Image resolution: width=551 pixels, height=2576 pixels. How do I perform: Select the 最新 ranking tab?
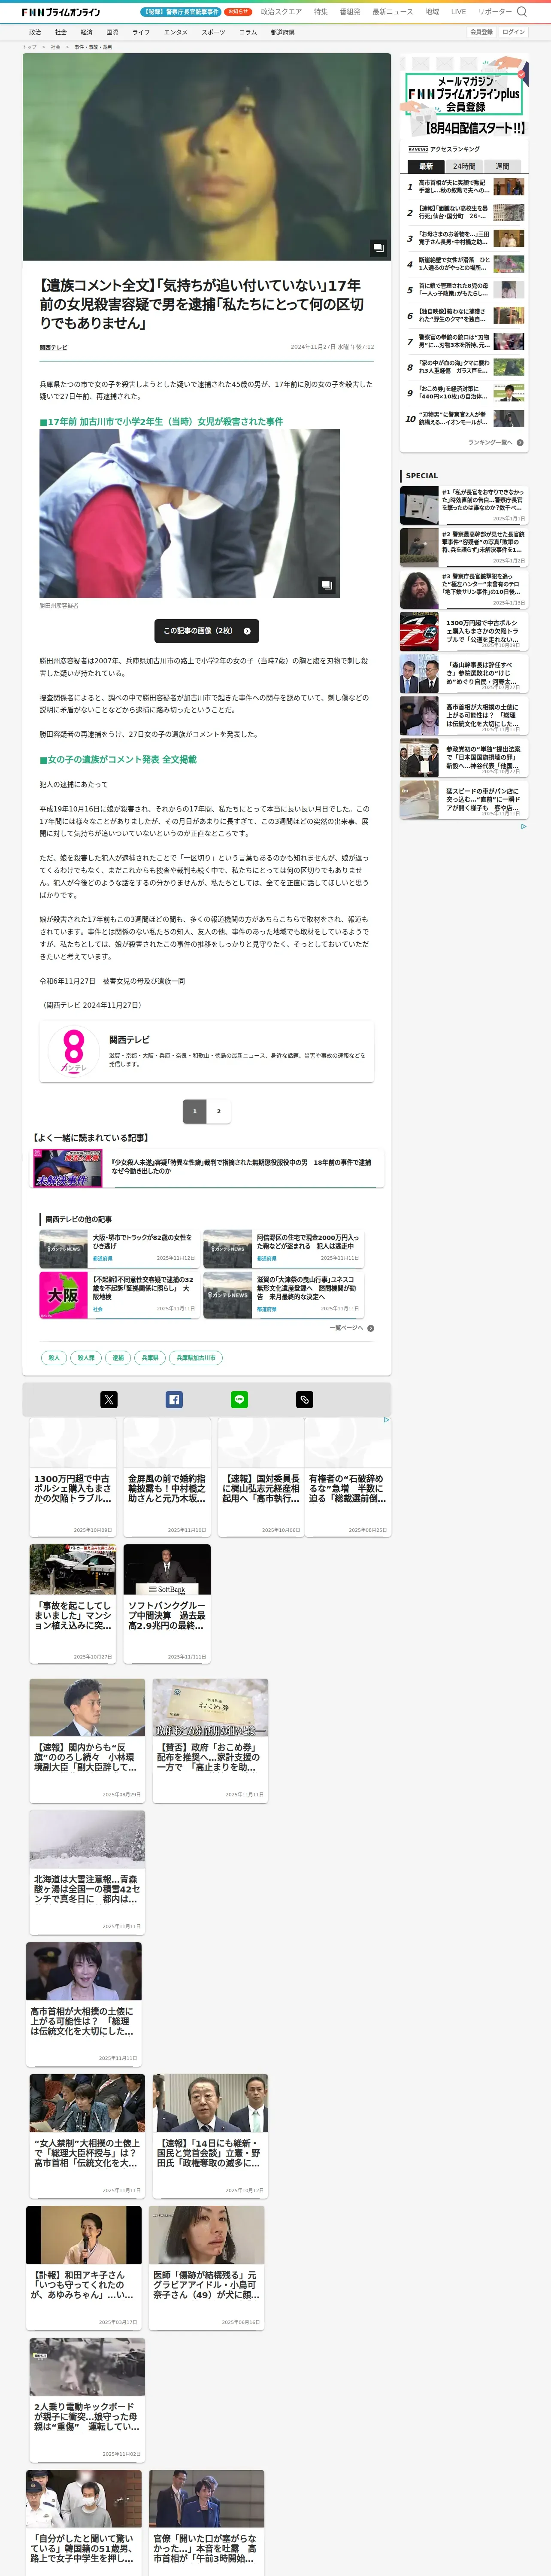coord(426,166)
